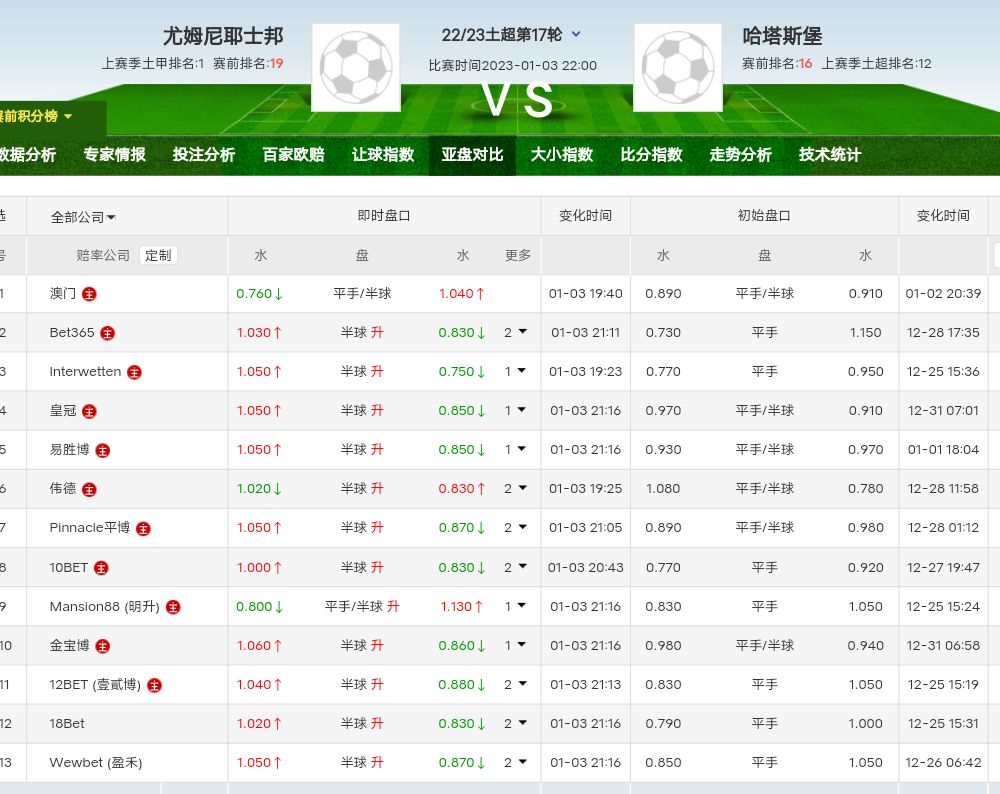Click the 哈塔斯堡 away team soccer ball logo
The height and width of the screenshot is (794, 1000).
coord(678,68)
